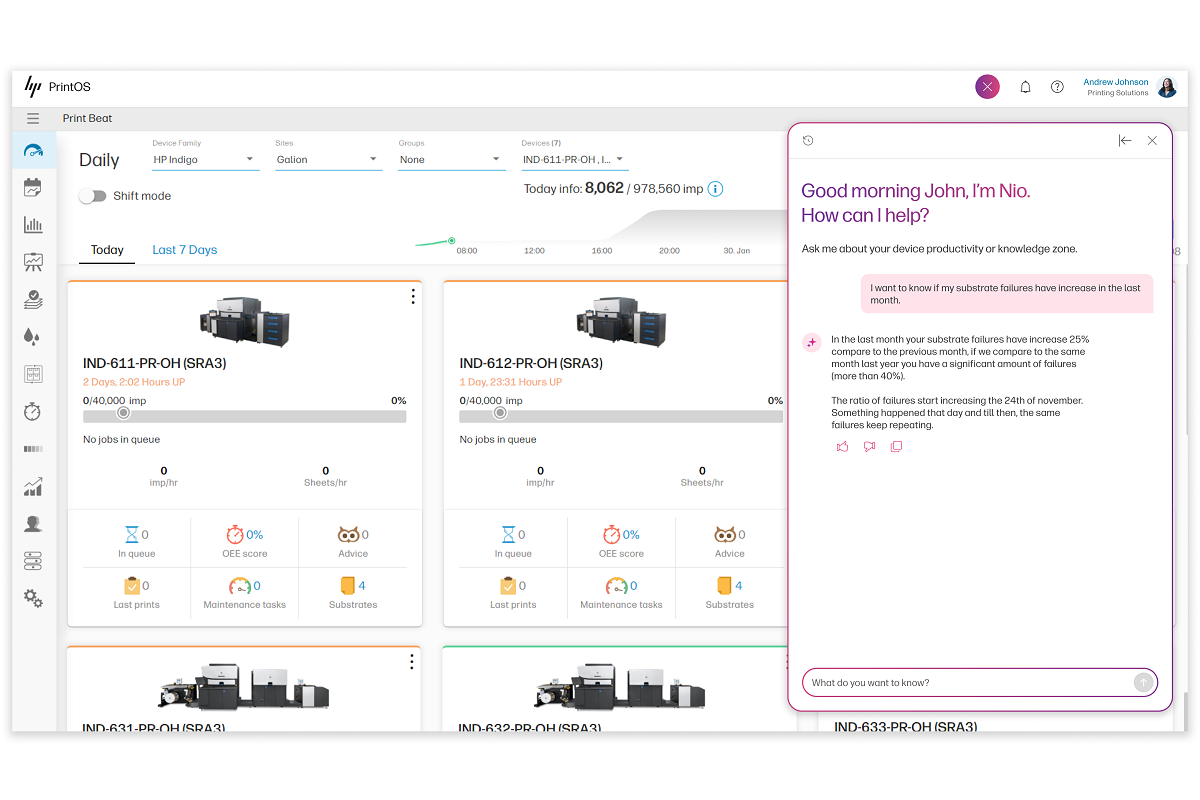1200x800 pixels.
Task: Click the Andrew Johnson user name
Action: [x=1116, y=82]
